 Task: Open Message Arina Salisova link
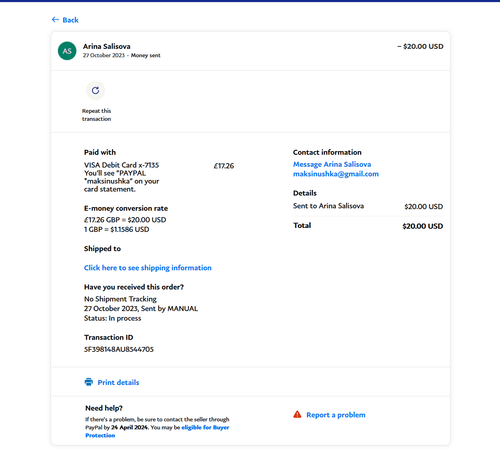point(332,164)
